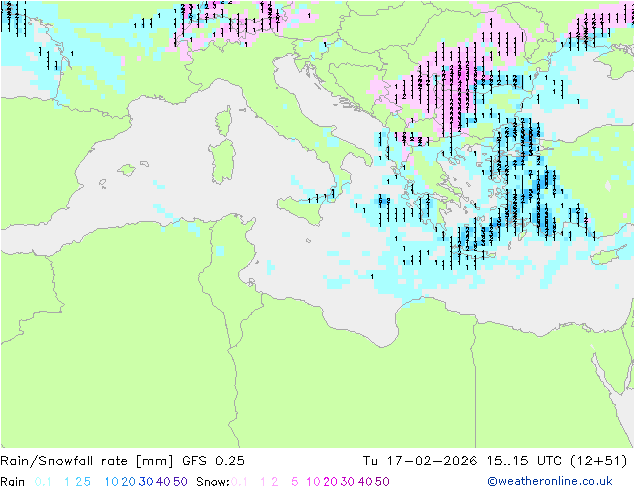Pick the 30 value in Snow legend
This screenshot has height=490, width=634.
click(348, 482)
